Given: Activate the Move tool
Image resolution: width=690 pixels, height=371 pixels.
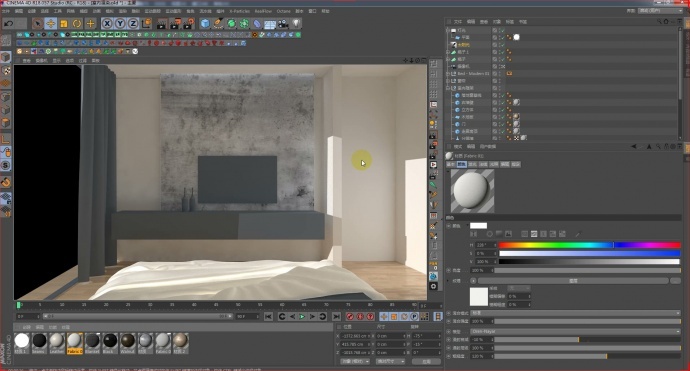Looking at the screenshot, I should tap(51, 23).
